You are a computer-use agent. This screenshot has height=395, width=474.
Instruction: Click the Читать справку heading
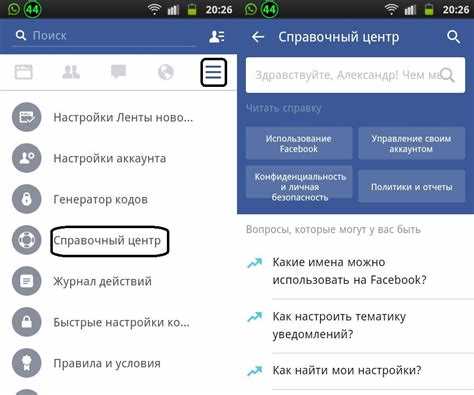pos(284,108)
